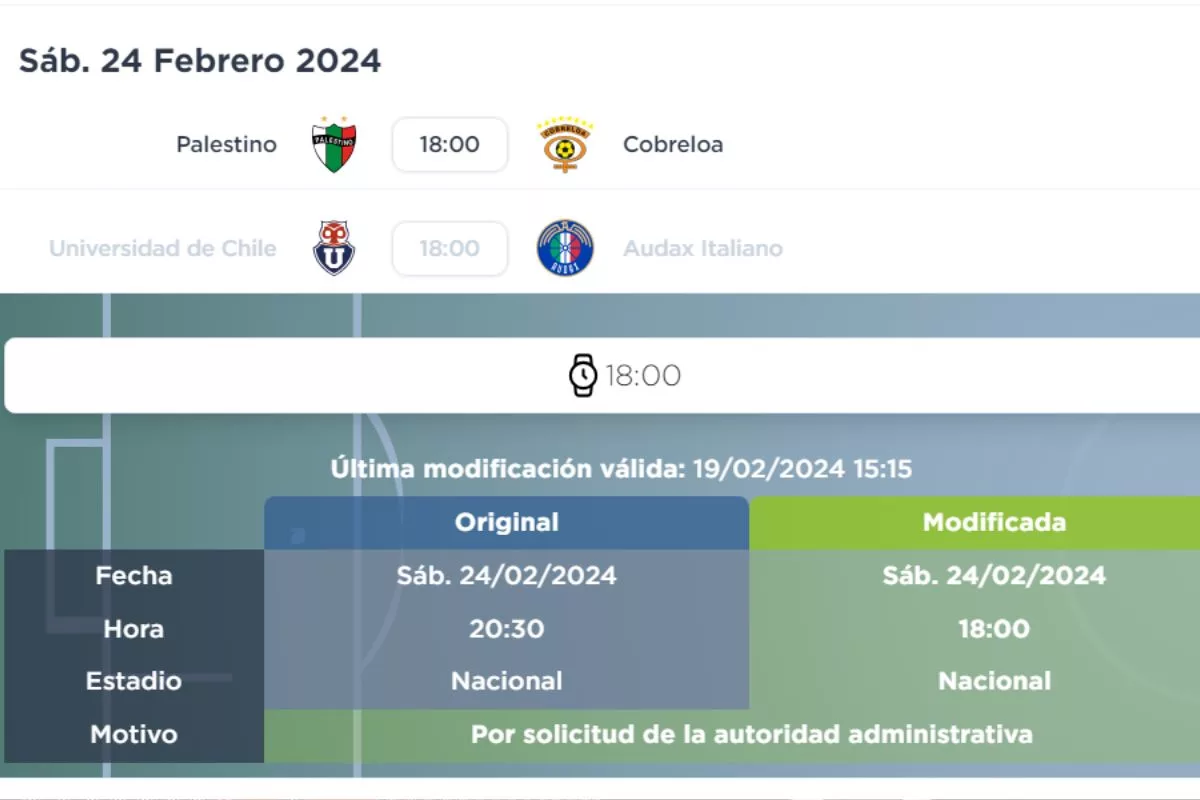Screen dimensions: 1200x800
Task: Click the Palestino club crest
Action: 334,145
